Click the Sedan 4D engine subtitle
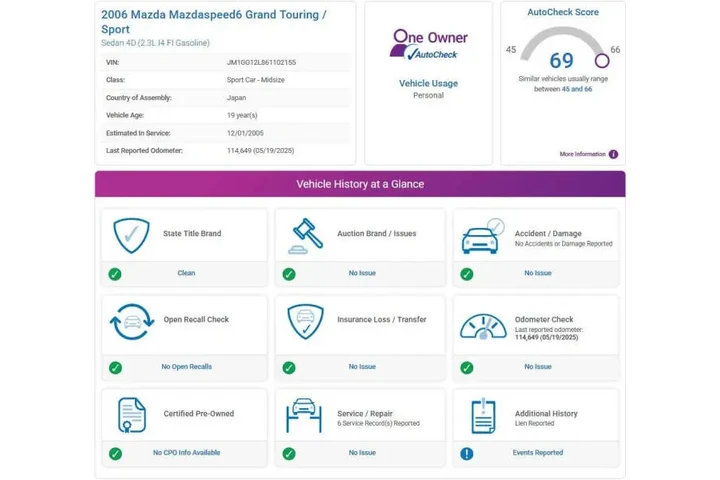 [155, 43]
